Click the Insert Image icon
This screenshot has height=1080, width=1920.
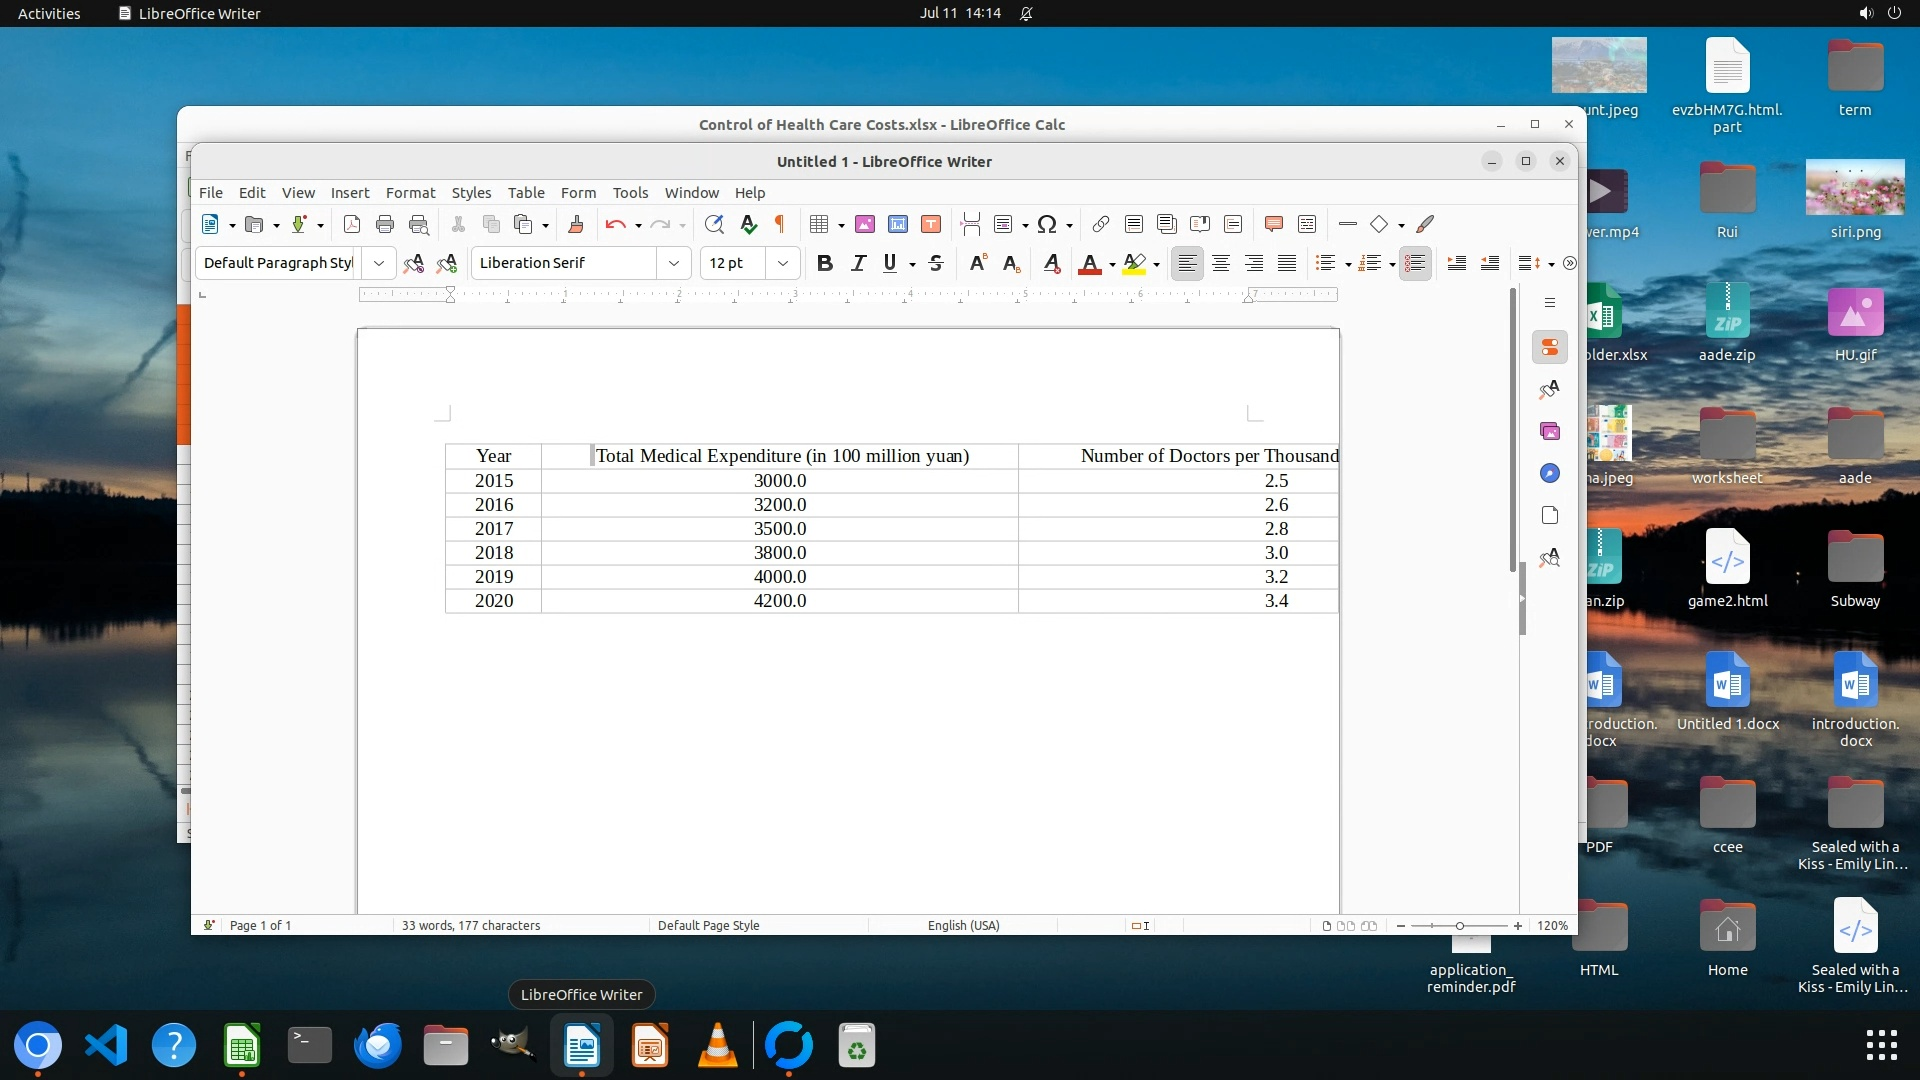tap(865, 224)
